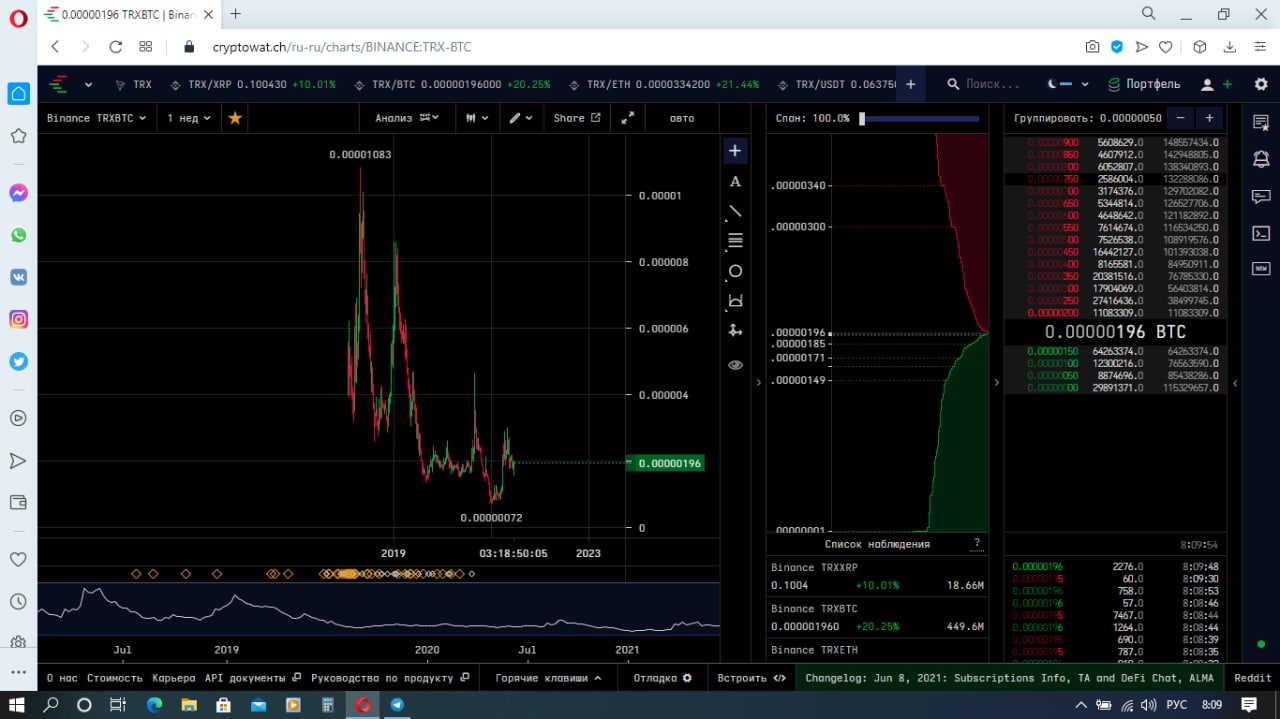Select TRX/XRP ticker in the top bar
The height and width of the screenshot is (719, 1280).
click(254, 85)
